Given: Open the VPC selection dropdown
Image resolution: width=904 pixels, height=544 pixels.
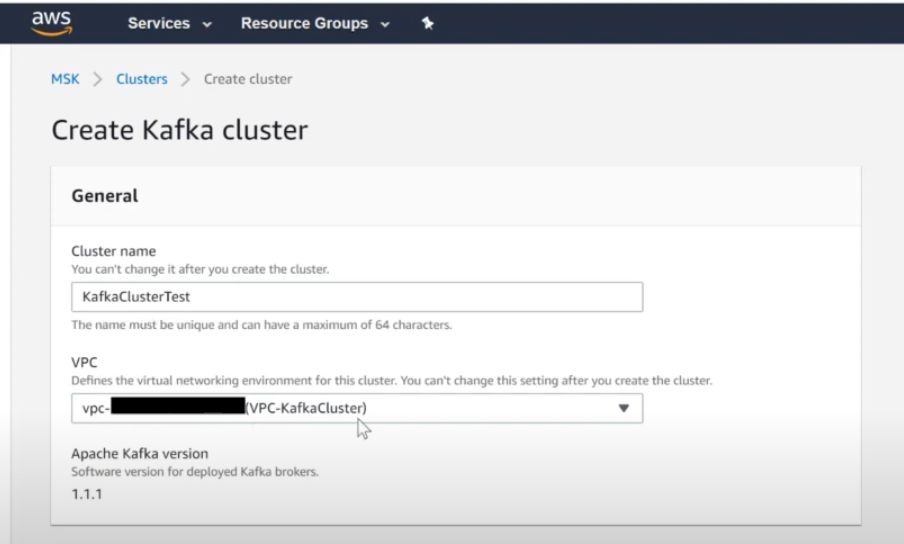Looking at the screenshot, I should [x=357, y=408].
